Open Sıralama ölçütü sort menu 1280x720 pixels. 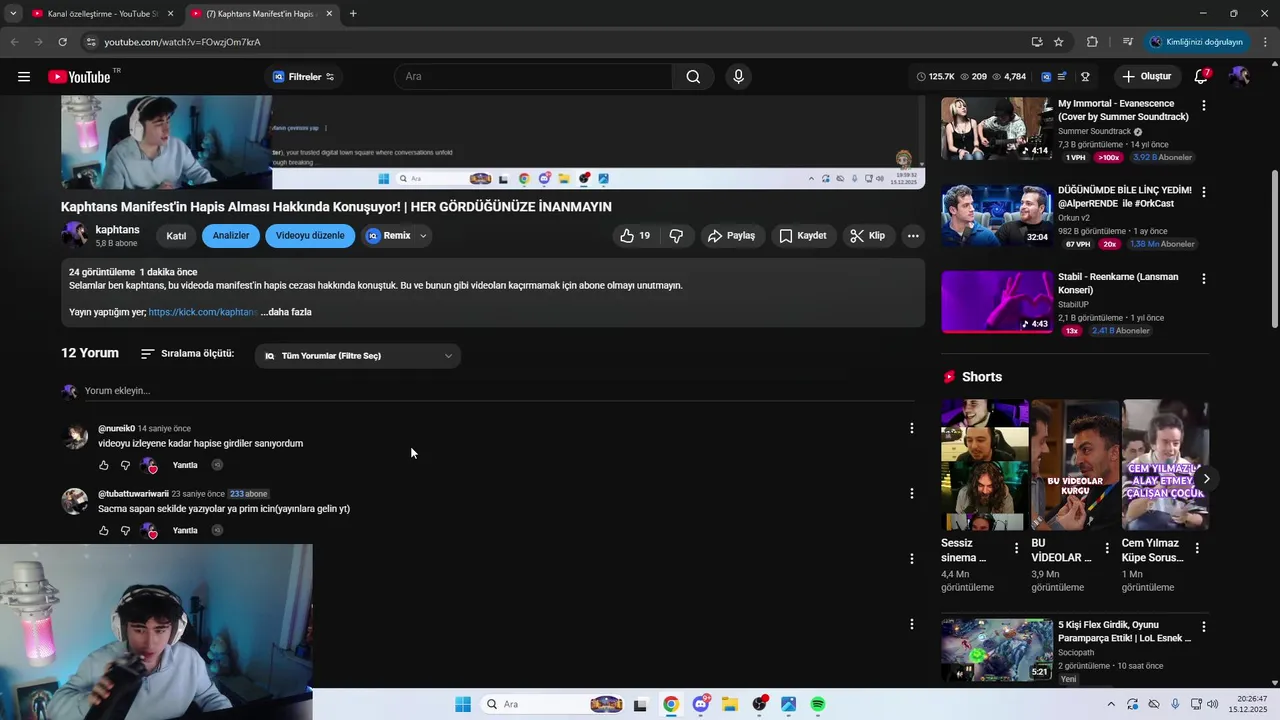pyautogui.click(x=188, y=354)
